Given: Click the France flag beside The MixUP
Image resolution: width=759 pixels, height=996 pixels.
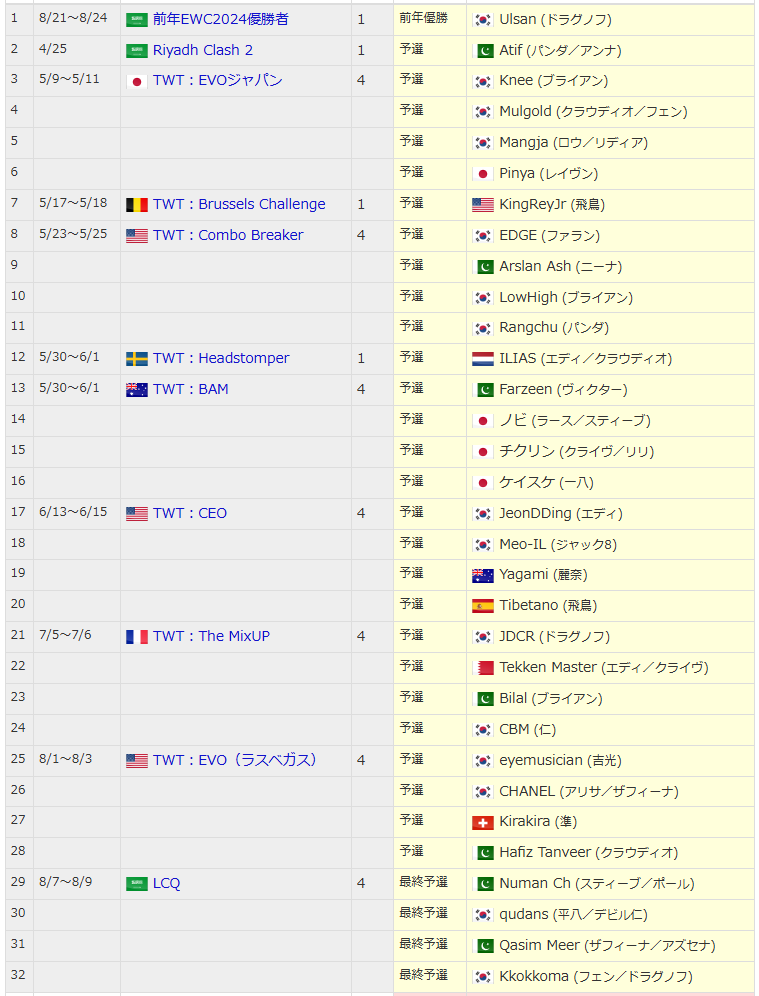Looking at the screenshot, I should click(137, 637).
